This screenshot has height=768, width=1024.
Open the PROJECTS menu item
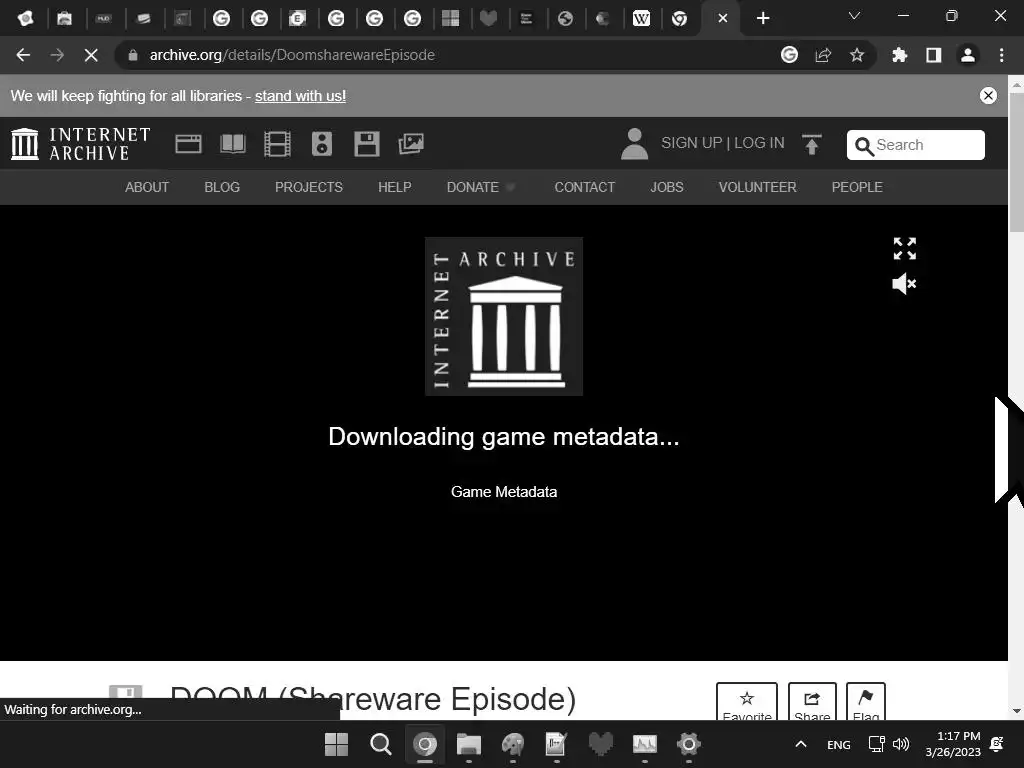click(x=309, y=187)
